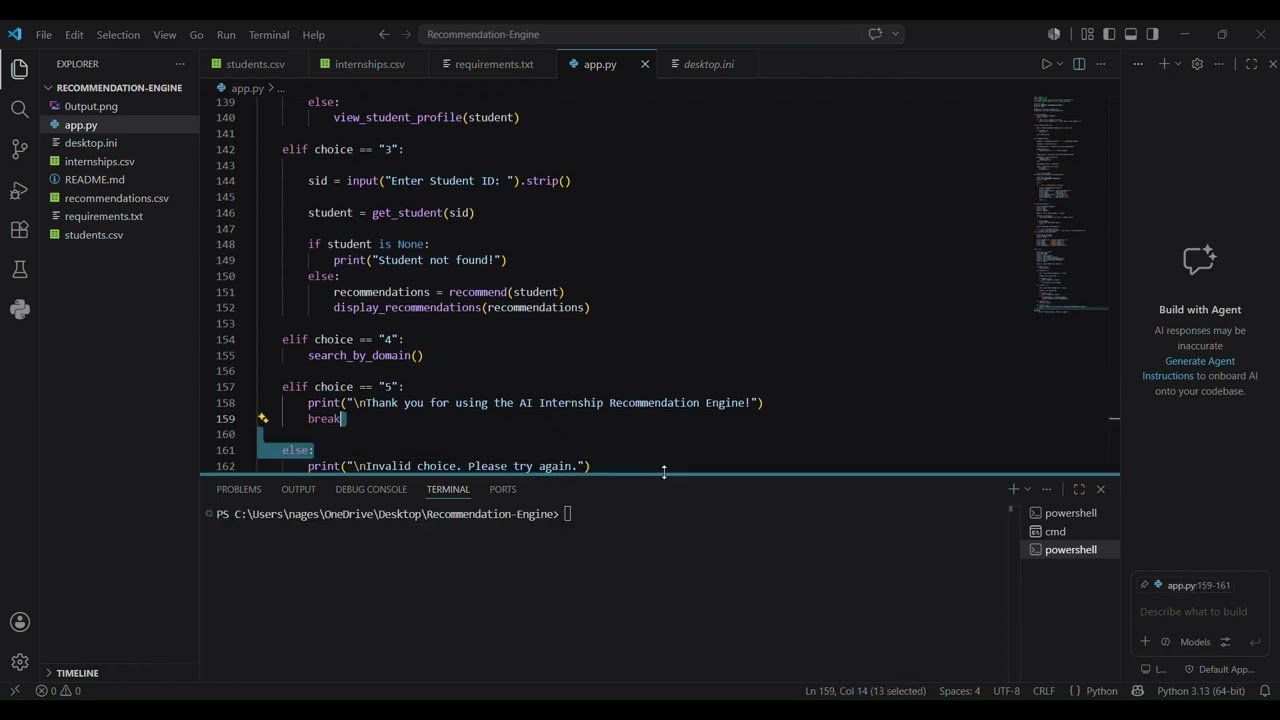Start a new chat with plus icon
Screen dimensions: 1280x720
(1164, 64)
